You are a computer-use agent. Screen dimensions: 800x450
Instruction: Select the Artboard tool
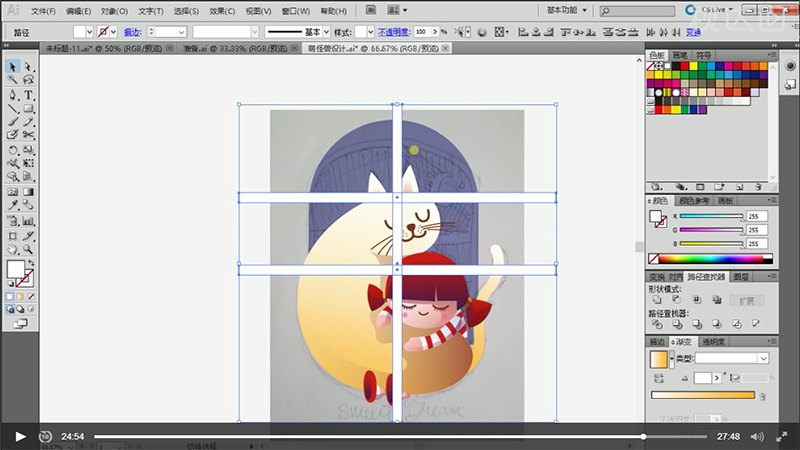point(13,236)
